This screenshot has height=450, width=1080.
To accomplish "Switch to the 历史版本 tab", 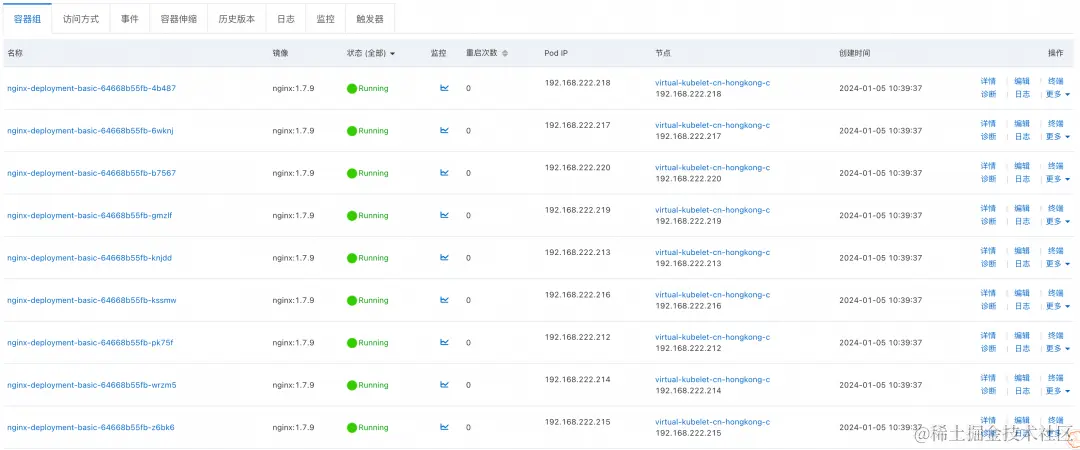I will (237, 19).
